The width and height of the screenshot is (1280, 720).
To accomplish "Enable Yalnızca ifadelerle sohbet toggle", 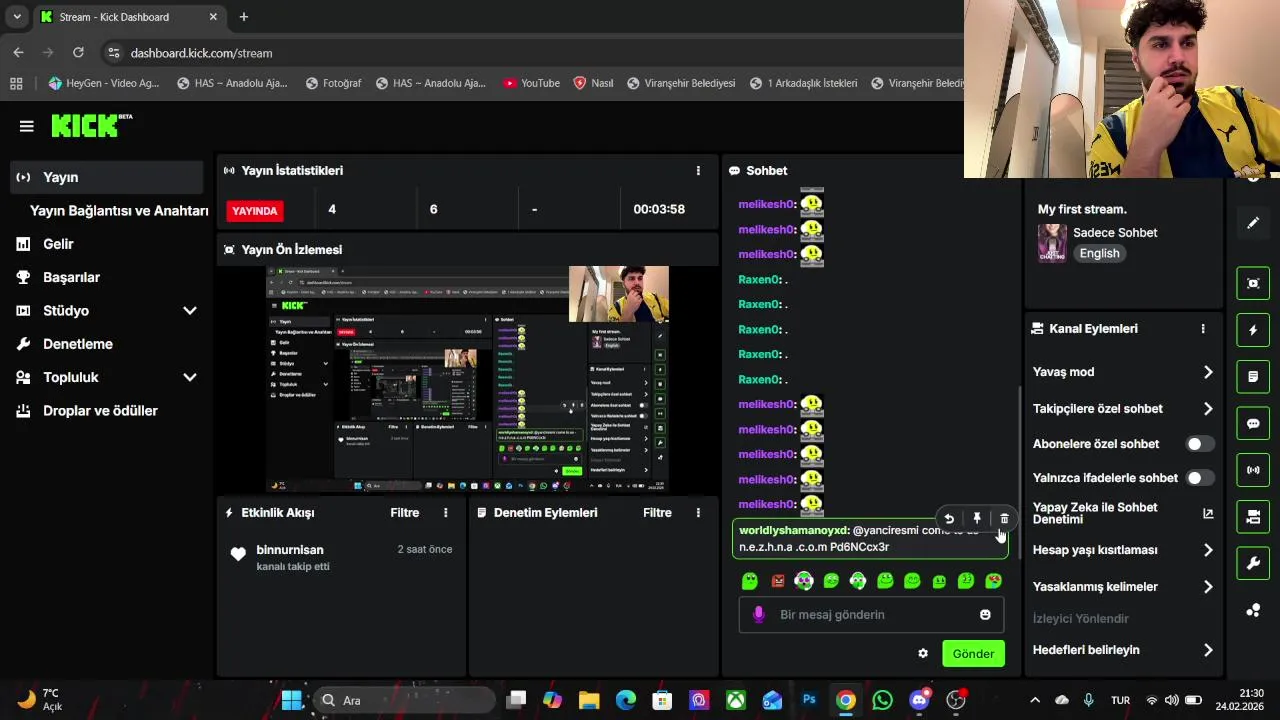I will pyautogui.click(x=1199, y=478).
